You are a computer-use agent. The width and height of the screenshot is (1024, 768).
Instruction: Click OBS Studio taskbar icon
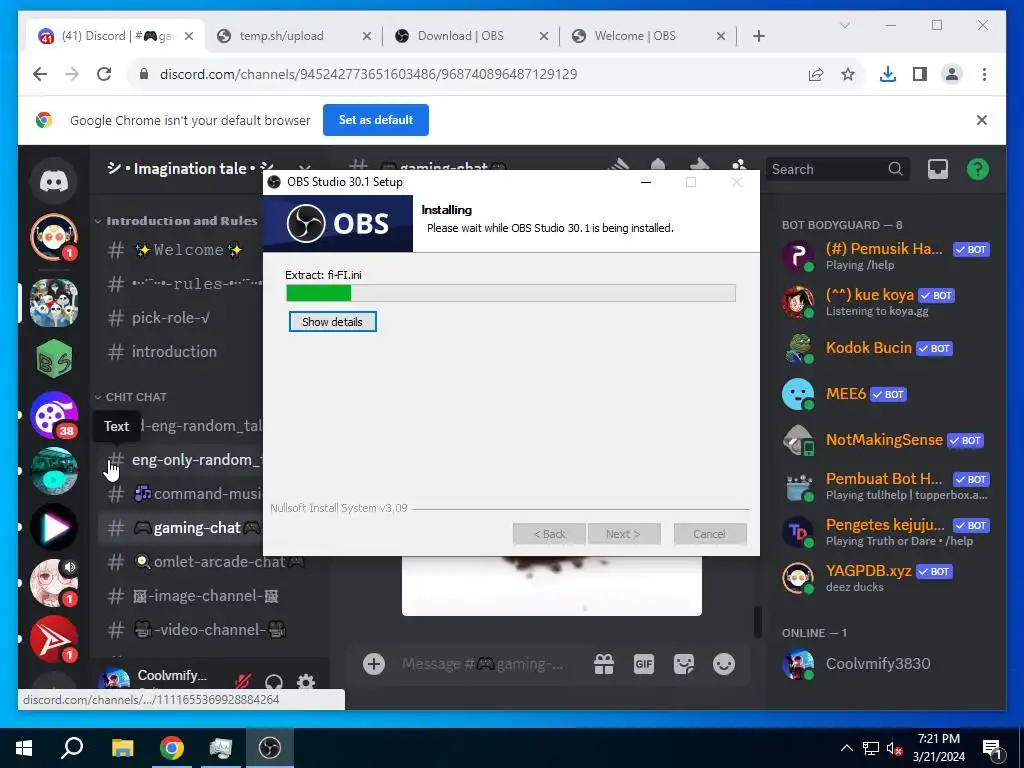tap(270, 748)
